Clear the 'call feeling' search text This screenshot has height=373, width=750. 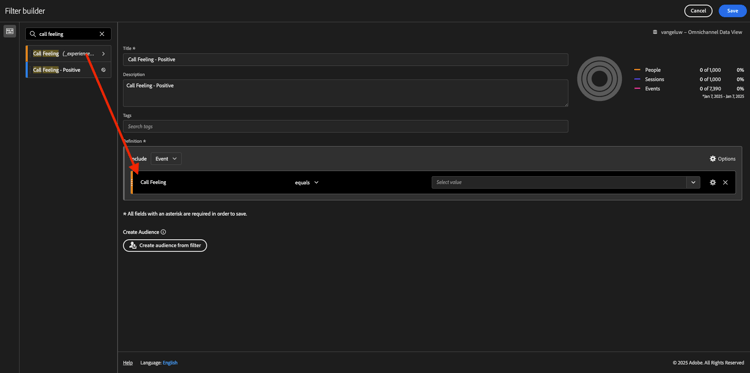click(x=102, y=34)
